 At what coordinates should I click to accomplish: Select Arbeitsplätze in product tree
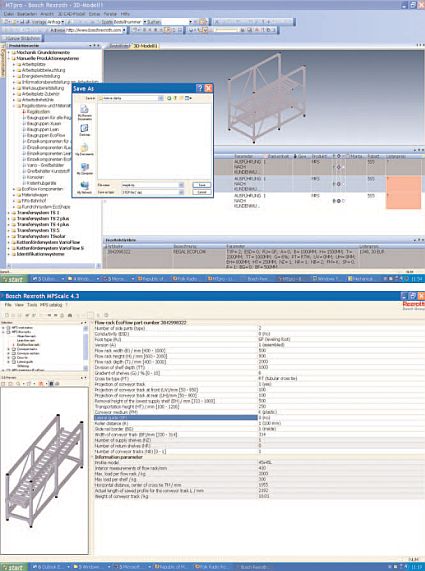34,64
